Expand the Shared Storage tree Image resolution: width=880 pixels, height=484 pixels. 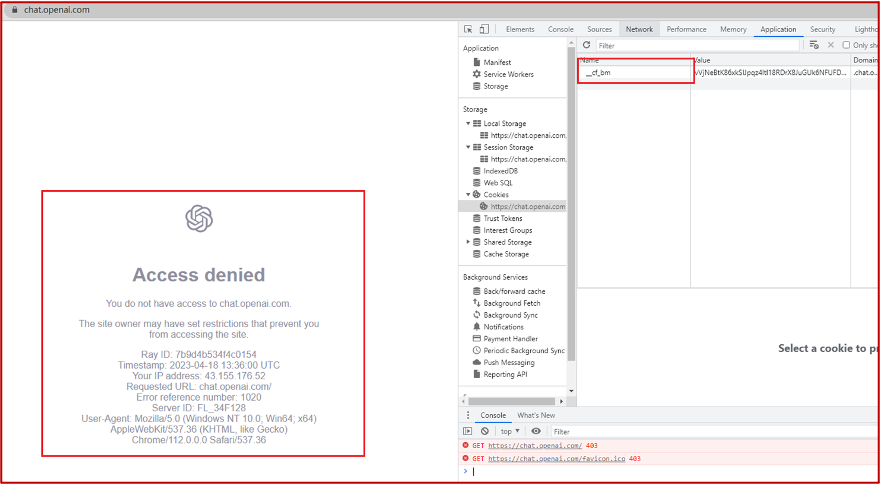[x=468, y=242]
